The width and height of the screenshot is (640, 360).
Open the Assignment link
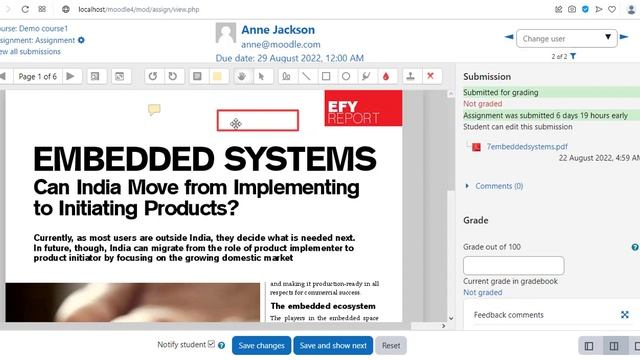[55, 40]
